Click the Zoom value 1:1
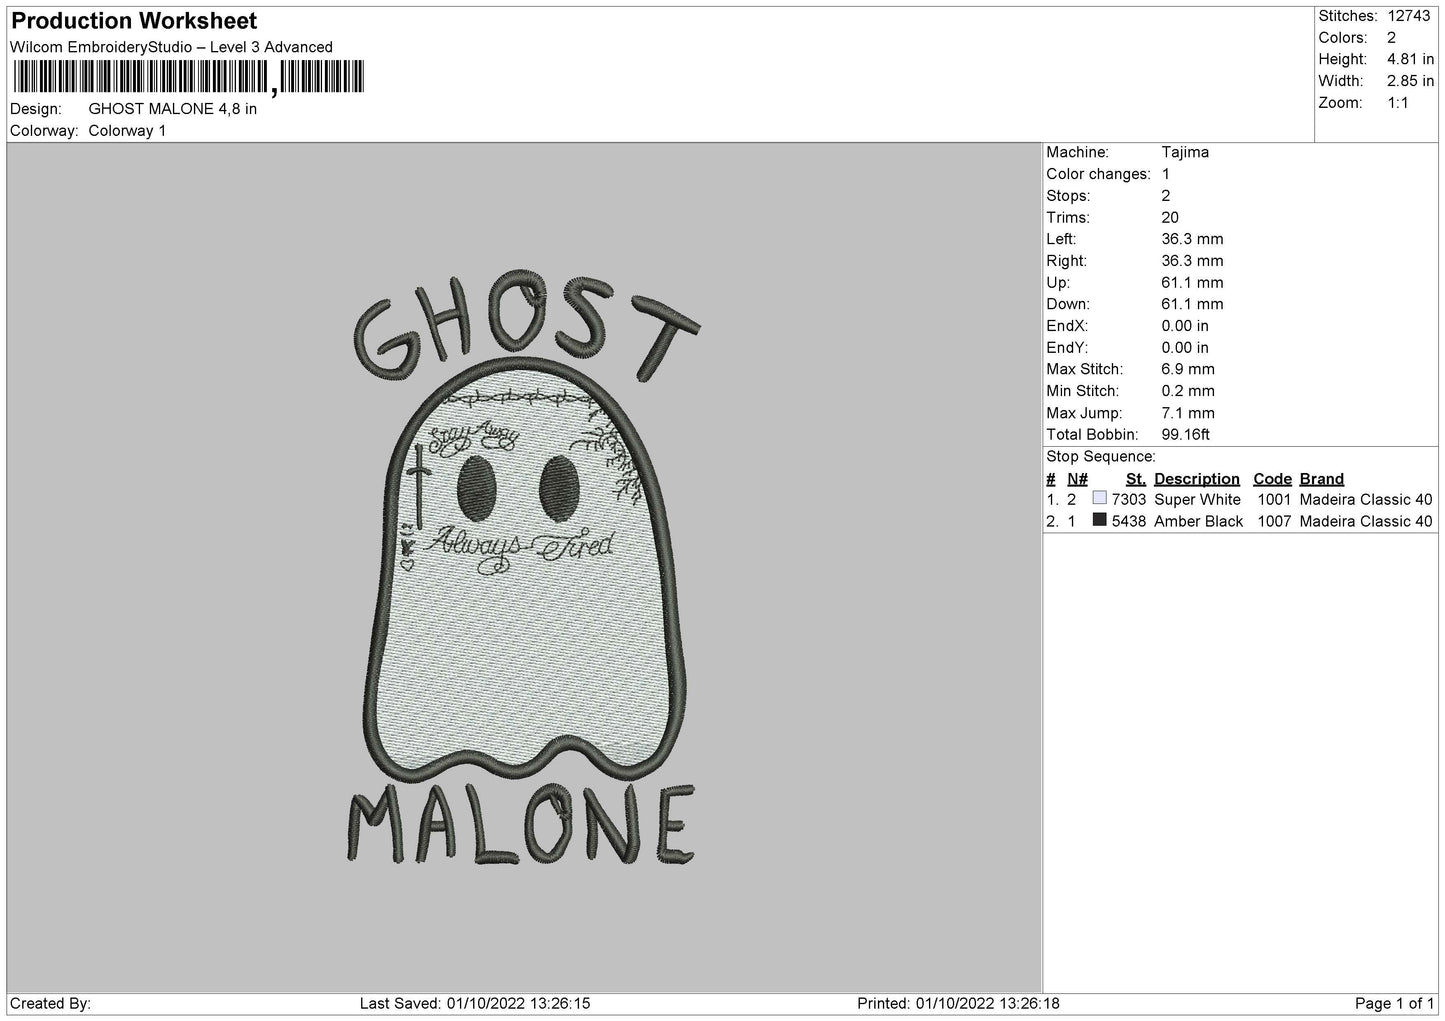 click(x=1398, y=103)
